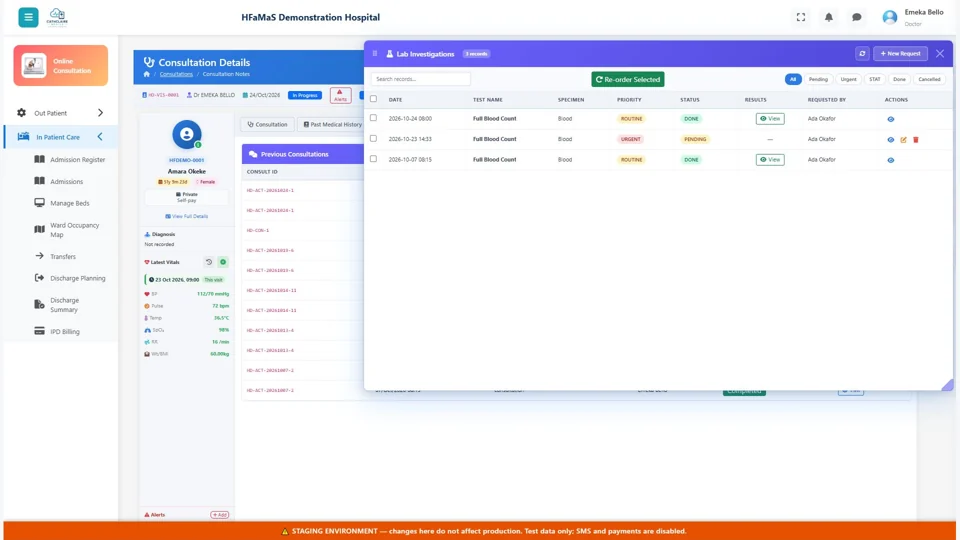Add new vitals with green plus icon
The height and width of the screenshot is (540, 960).
pos(223,262)
